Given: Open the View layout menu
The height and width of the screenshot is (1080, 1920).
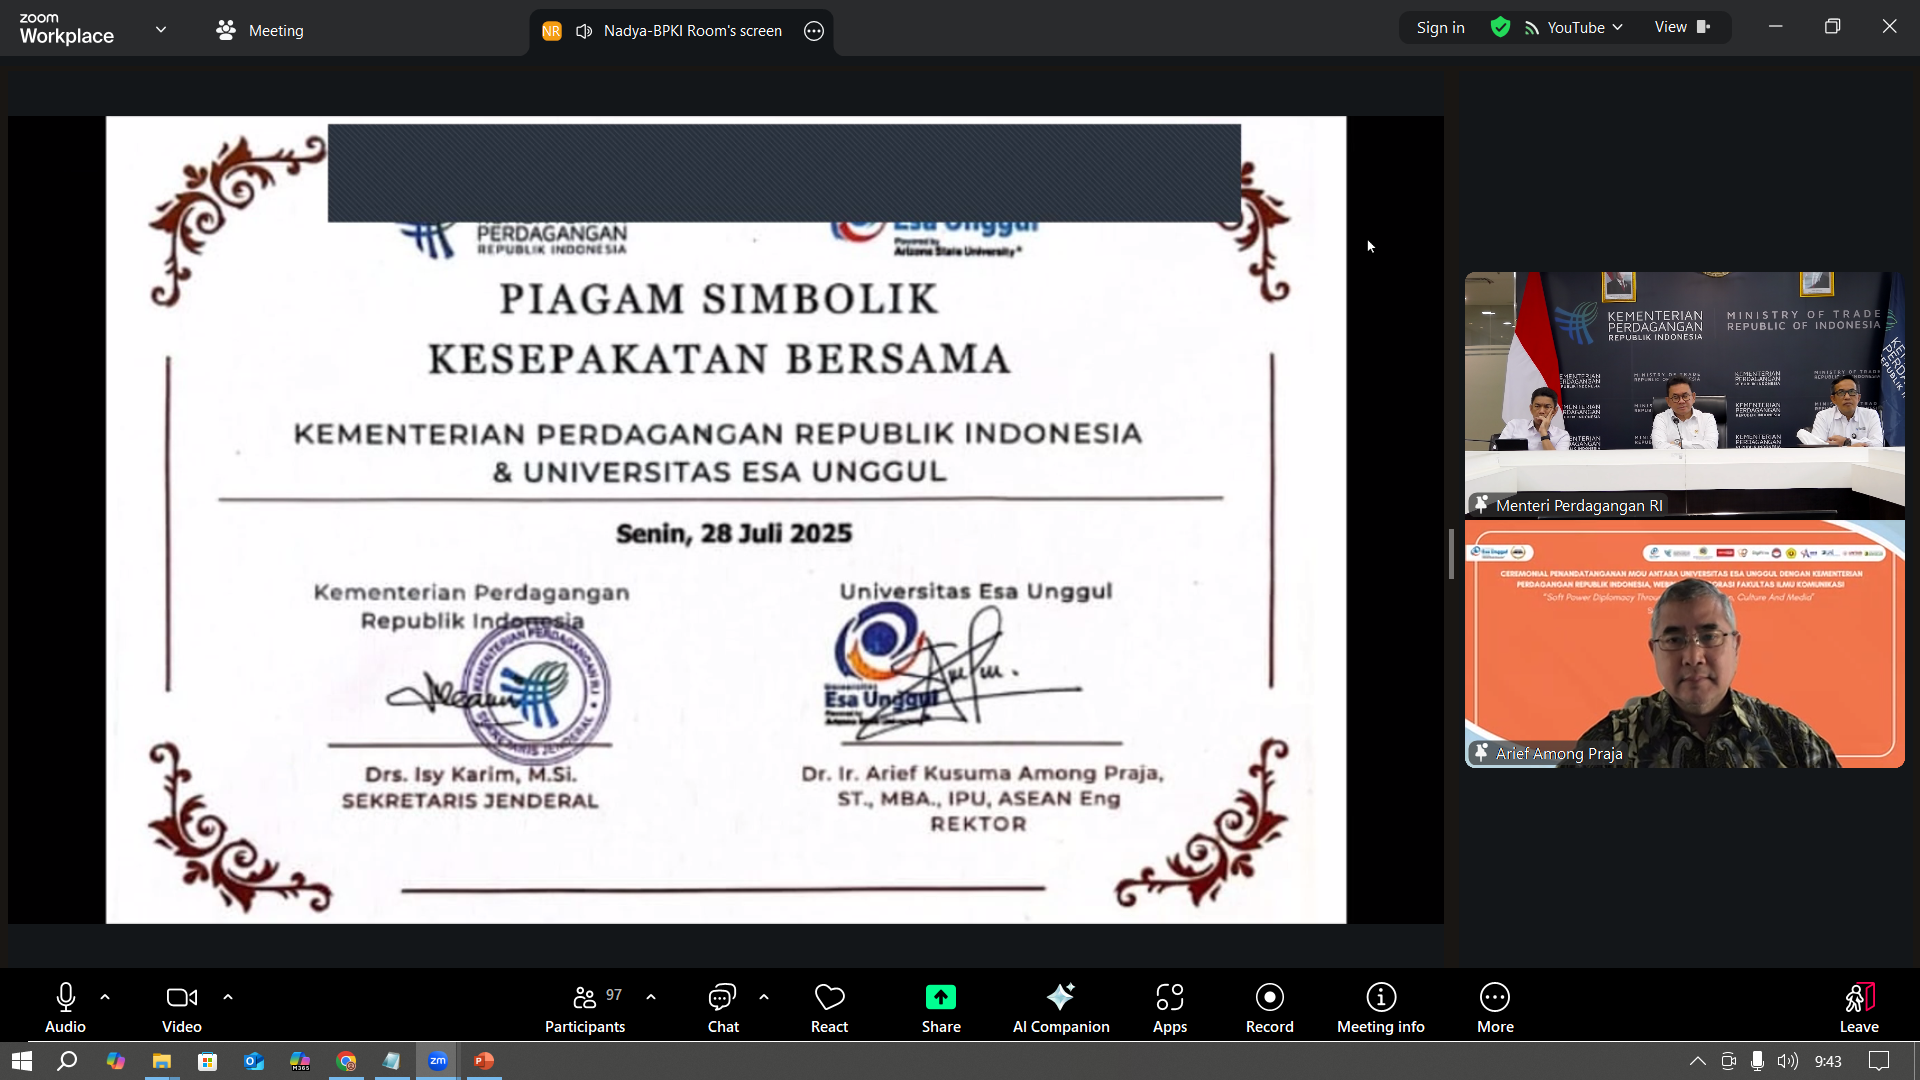Looking at the screenshot, I should pyautogui.click(x=1682, y=27).
